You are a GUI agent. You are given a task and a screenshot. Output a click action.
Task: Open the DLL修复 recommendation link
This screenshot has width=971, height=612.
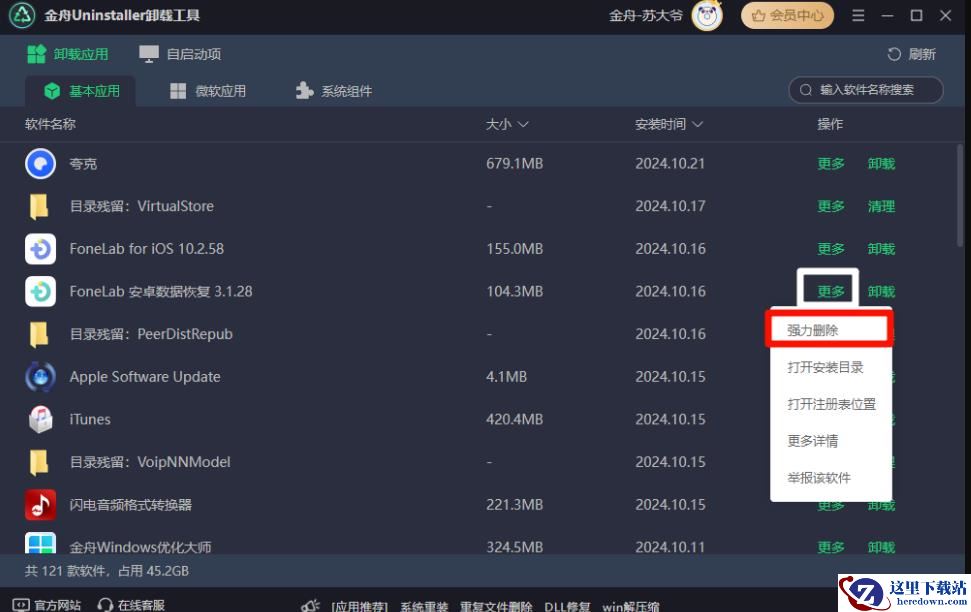pyautogui.click(x=567, y=606)
